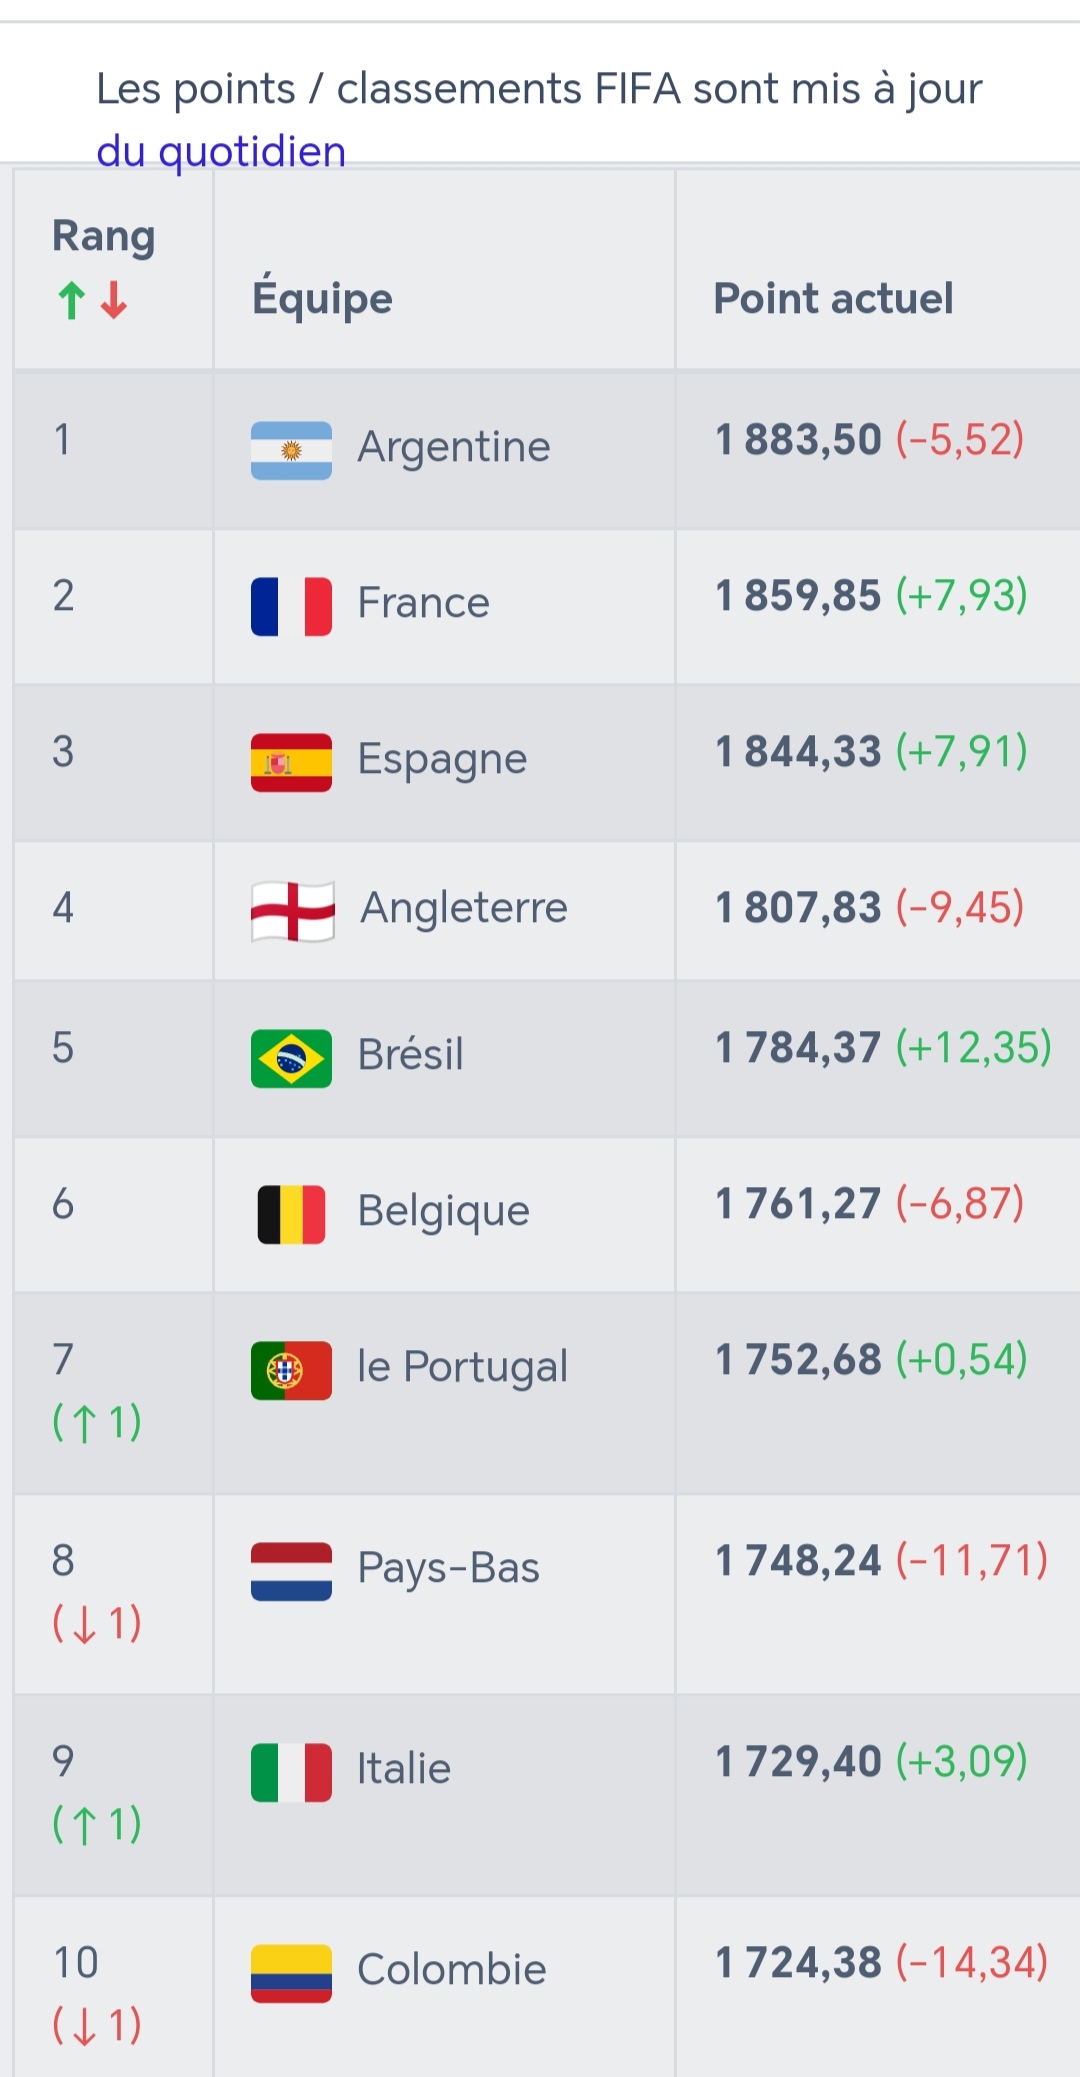
Task: Click the green up arrow under Rang
Action: 71,300
